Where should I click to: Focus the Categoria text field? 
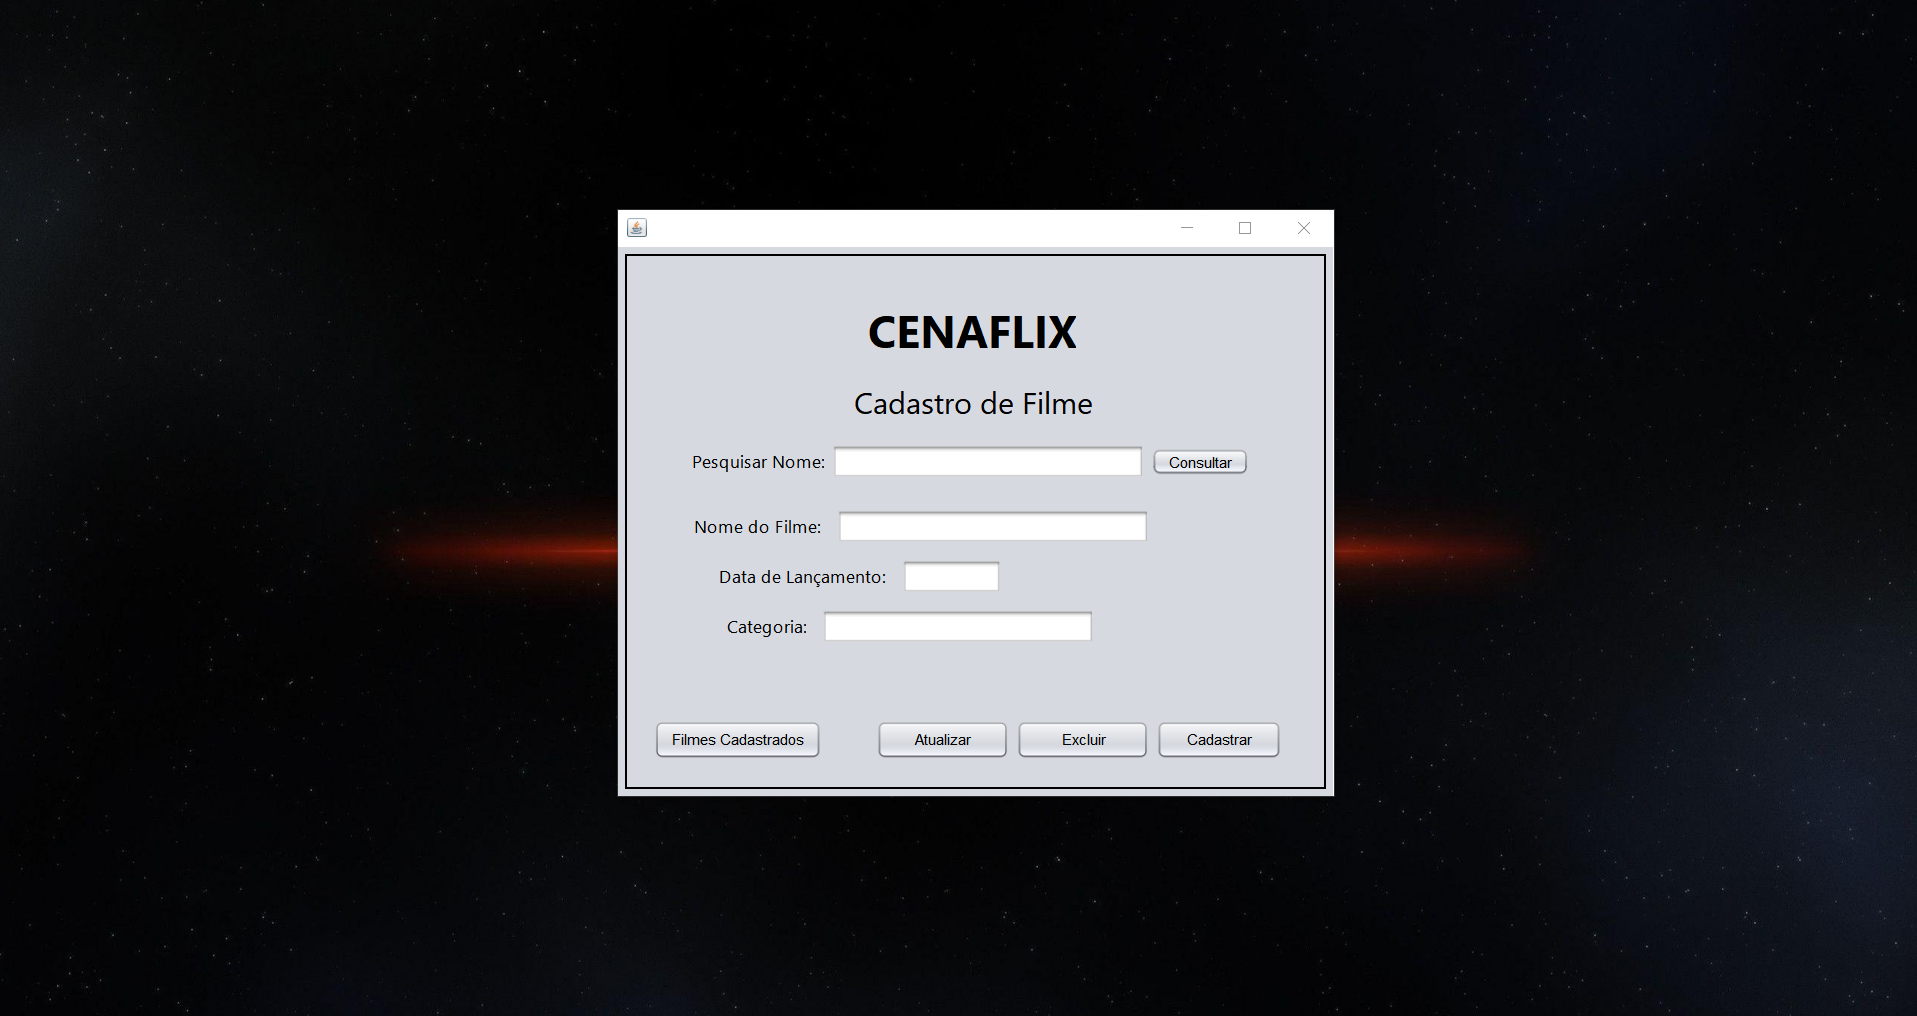[x=957, y=627]
